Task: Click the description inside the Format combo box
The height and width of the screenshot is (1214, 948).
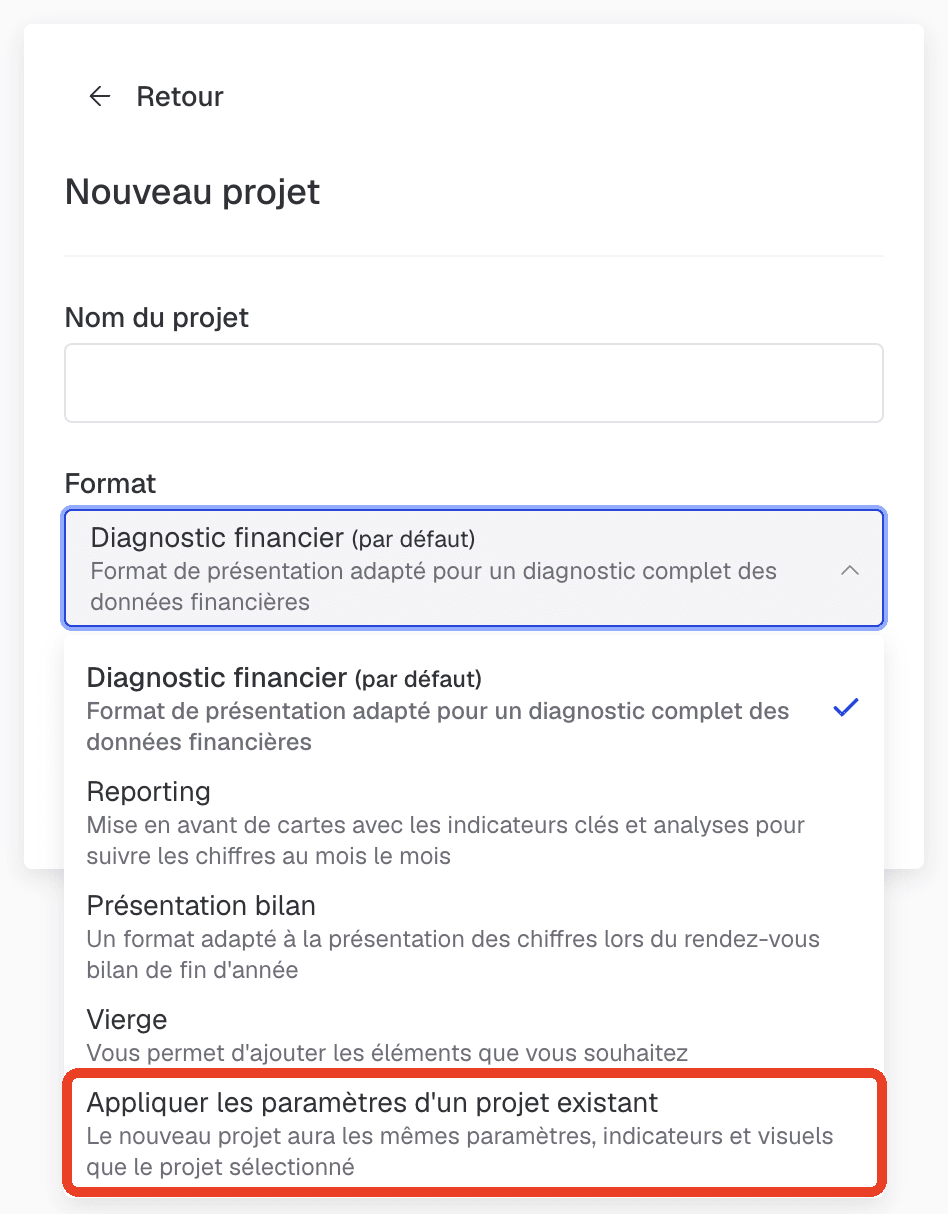Action: pos(434,587)
